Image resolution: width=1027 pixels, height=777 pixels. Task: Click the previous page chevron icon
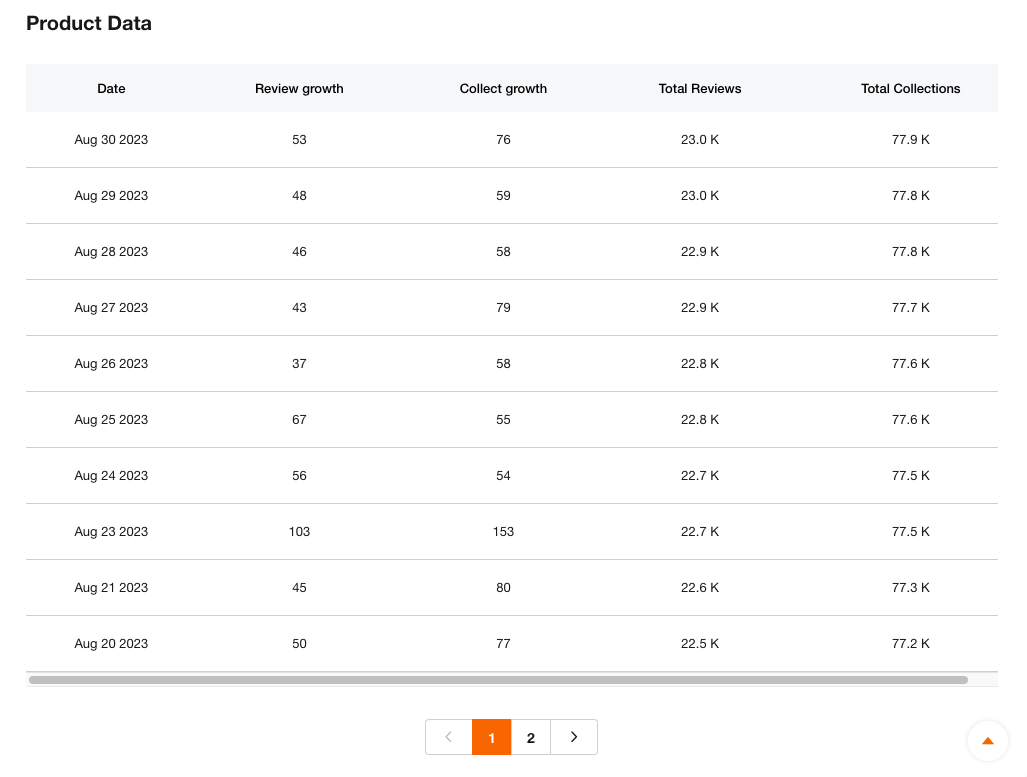coord(448,737)
